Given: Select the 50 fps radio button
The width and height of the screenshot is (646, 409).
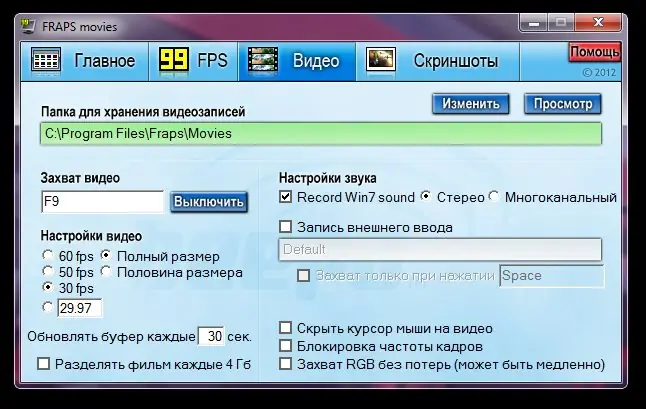Looking at the screenshot, I should point(48,271).
